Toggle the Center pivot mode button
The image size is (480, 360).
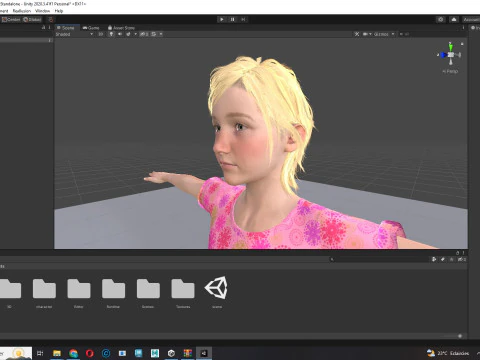pyautogui.click(x=11, y=20)
